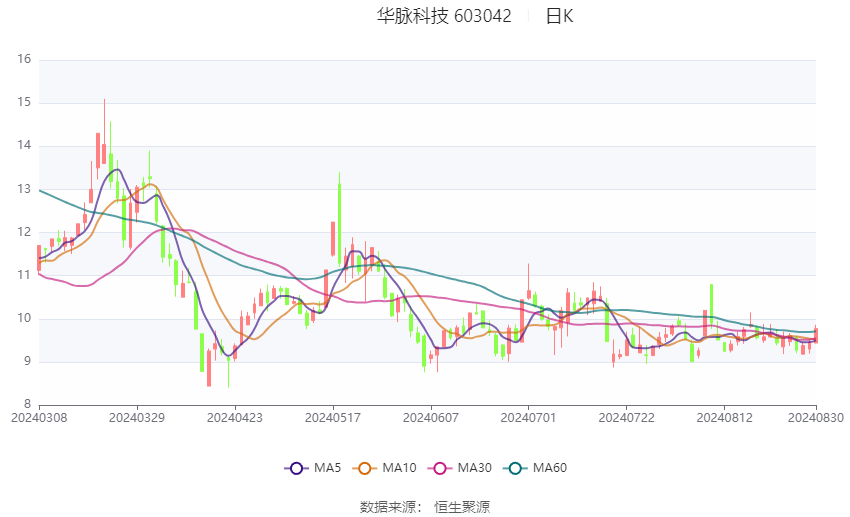Click the x-axis date 20240812
The width and height of the screenshot is (850, 517).
[725, 418]
